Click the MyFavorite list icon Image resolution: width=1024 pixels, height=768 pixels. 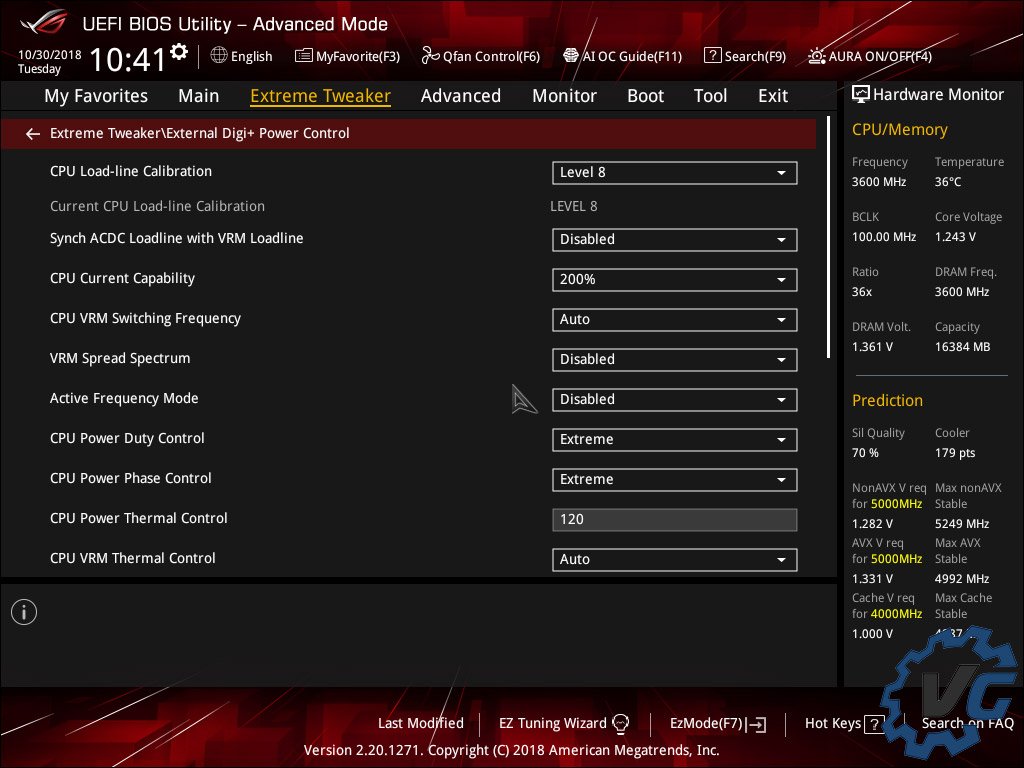(x=304, y=56)
